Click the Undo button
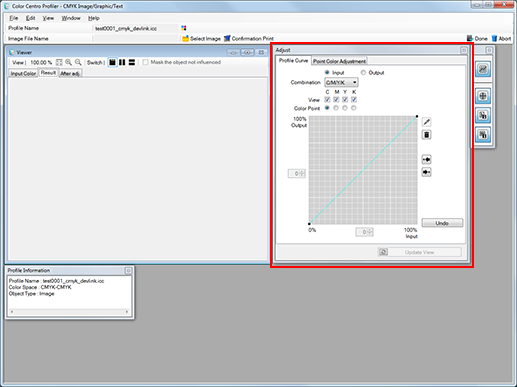 (442, 223)
